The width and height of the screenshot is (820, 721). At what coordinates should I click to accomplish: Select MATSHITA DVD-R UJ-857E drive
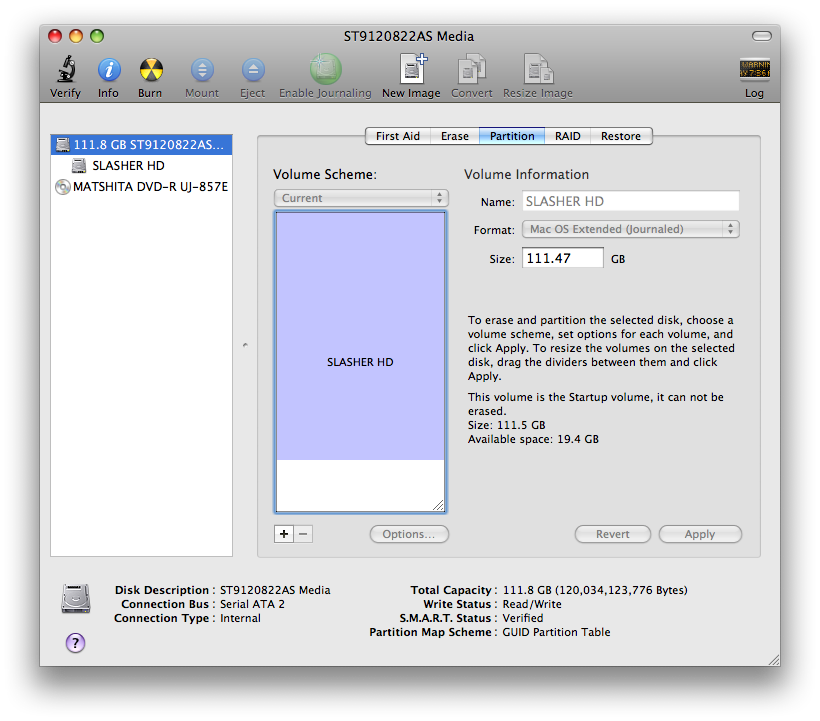click(x=141, y=187)
